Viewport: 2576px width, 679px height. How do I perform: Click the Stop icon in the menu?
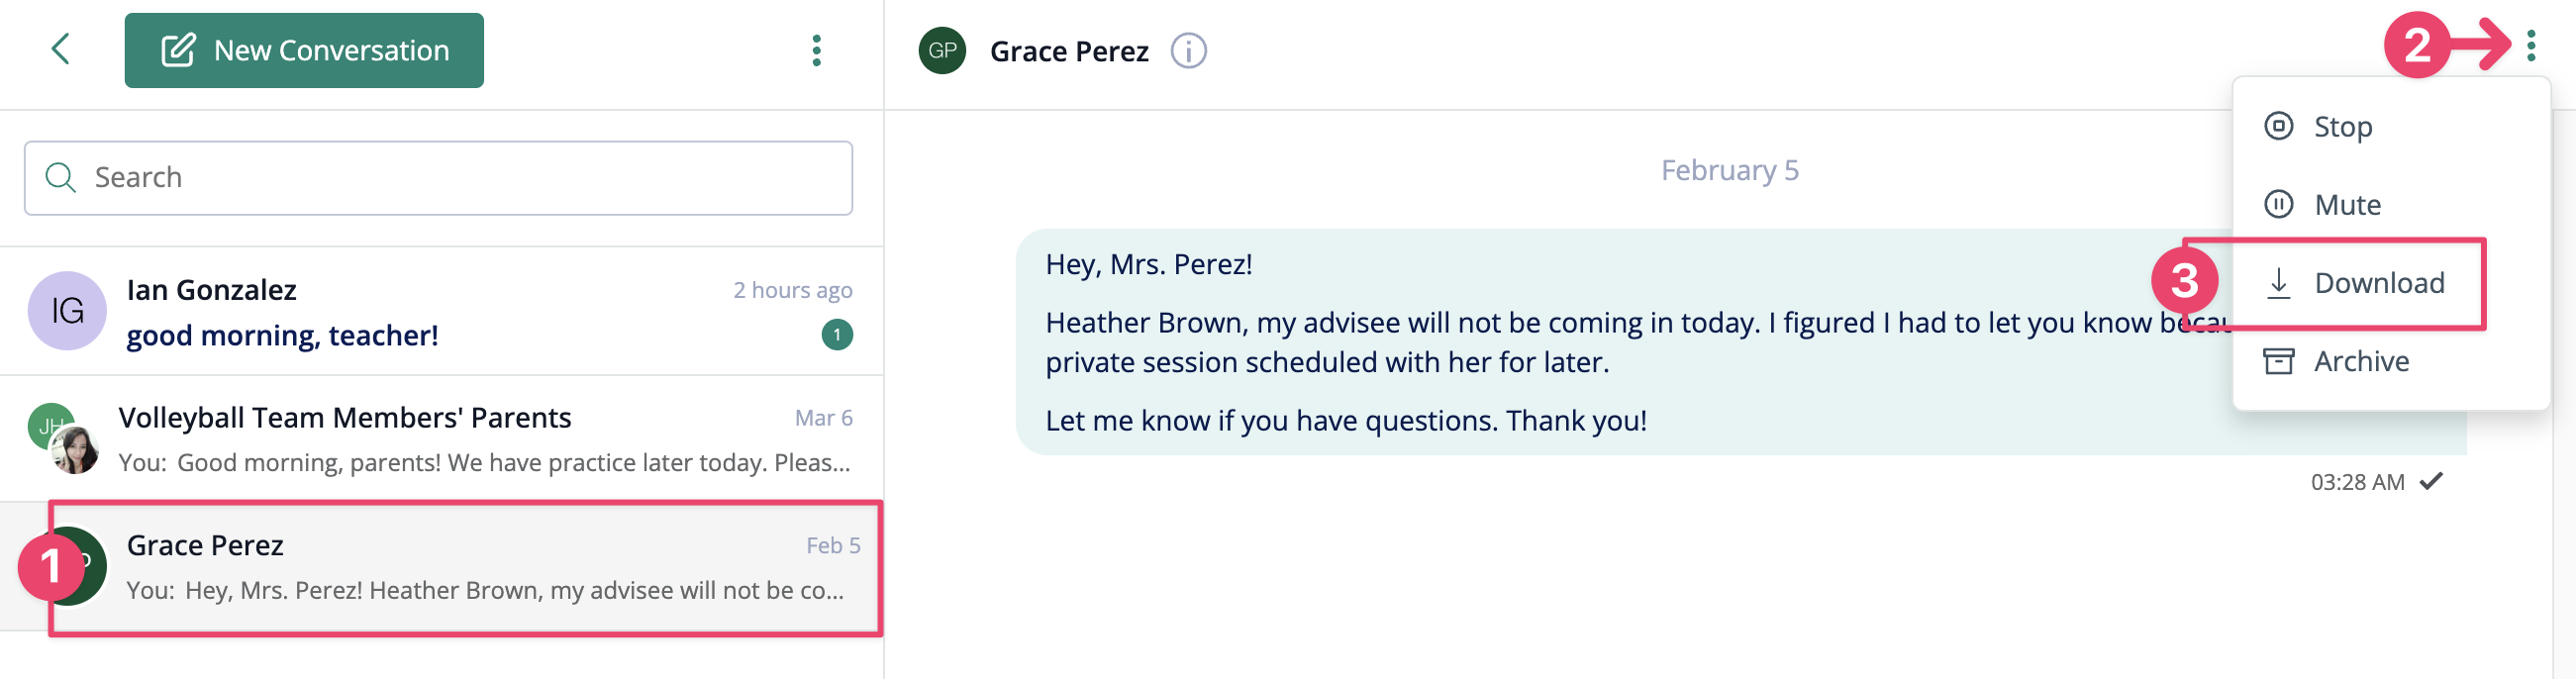2278,126
